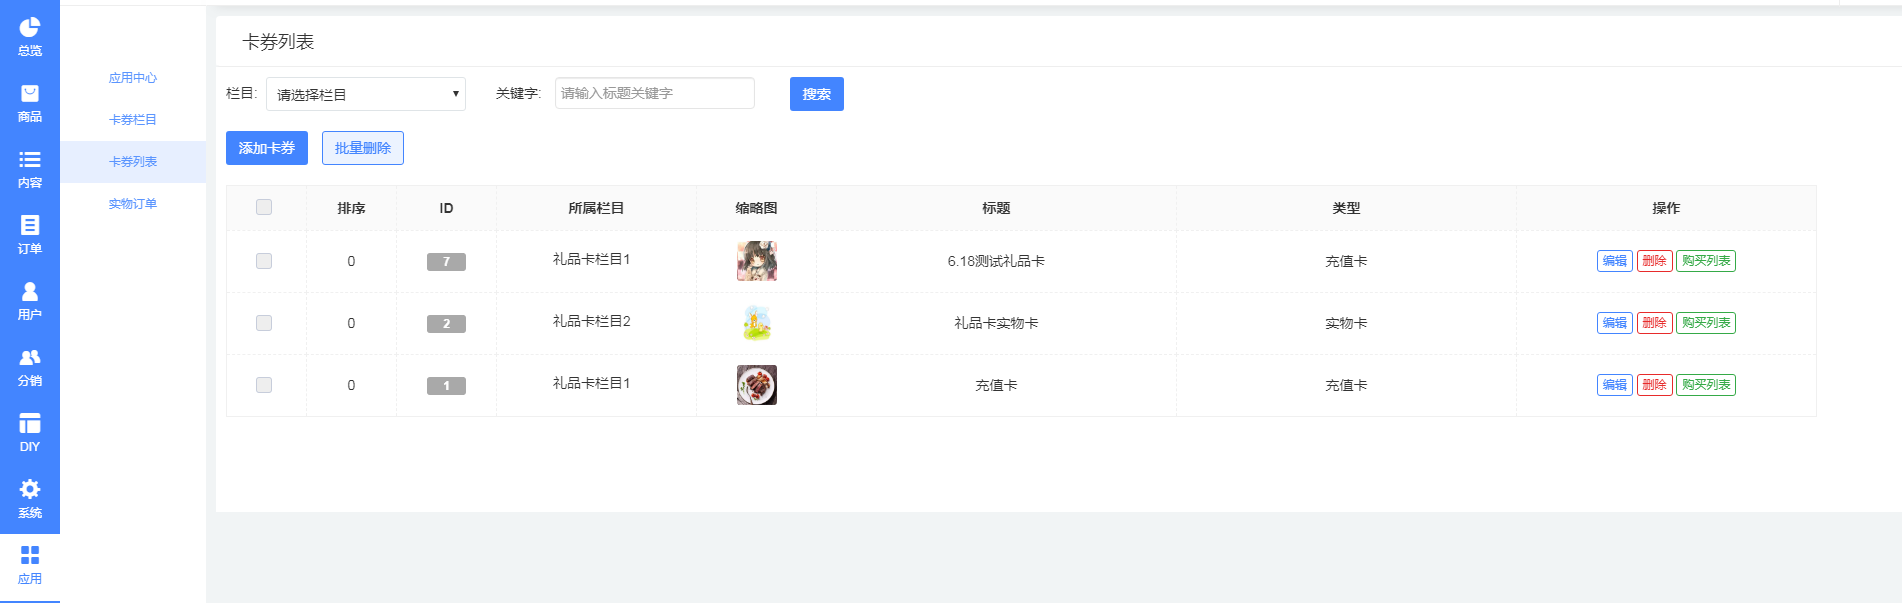
Task: Toggle the select-all checkbox in table header
Action: coord(264,207)
